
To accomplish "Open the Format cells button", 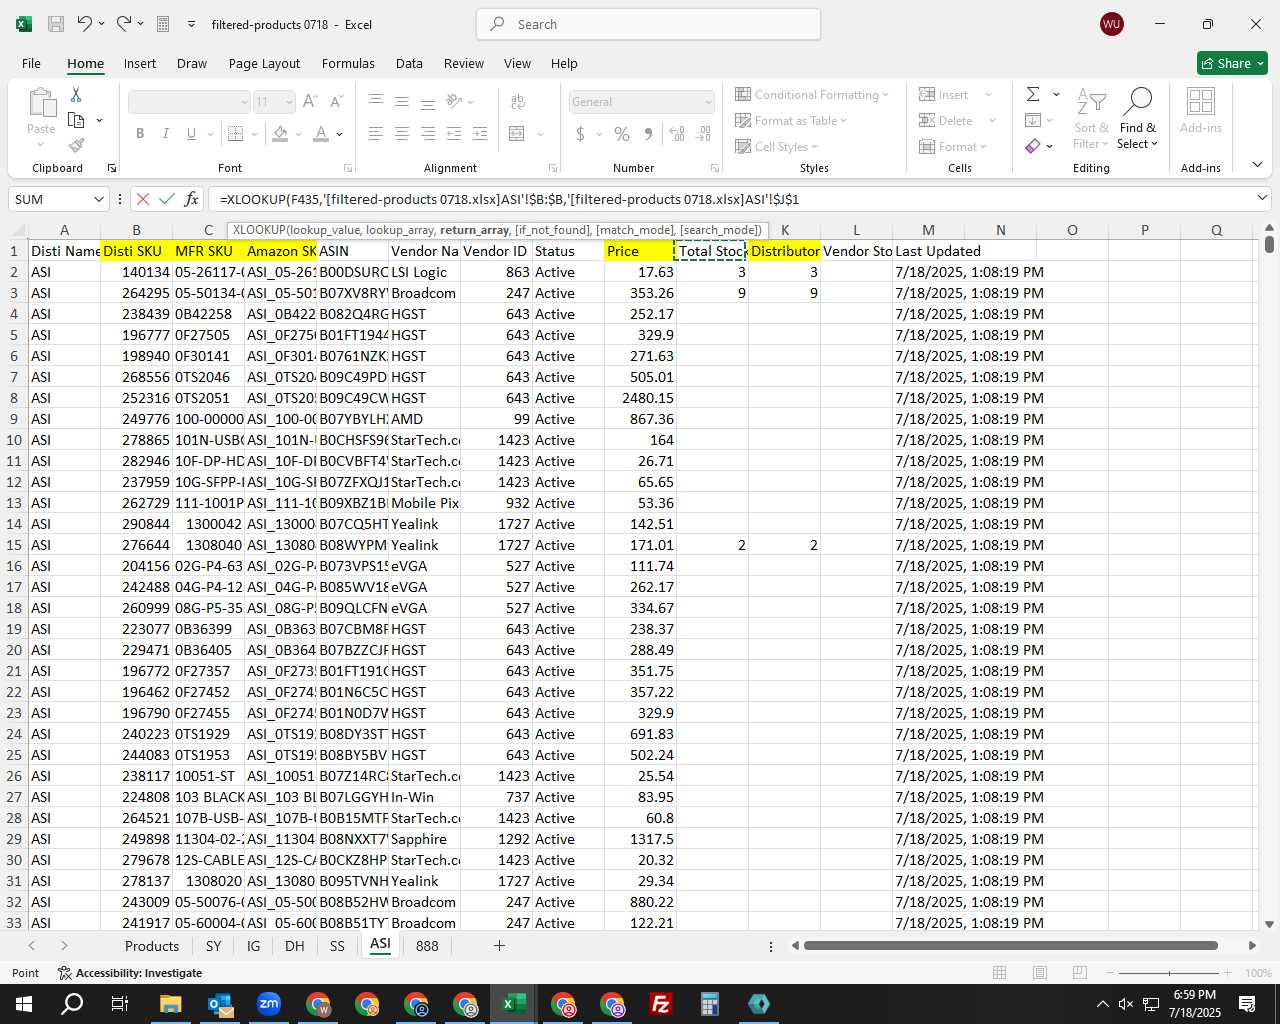I will (x=953, y=146).
